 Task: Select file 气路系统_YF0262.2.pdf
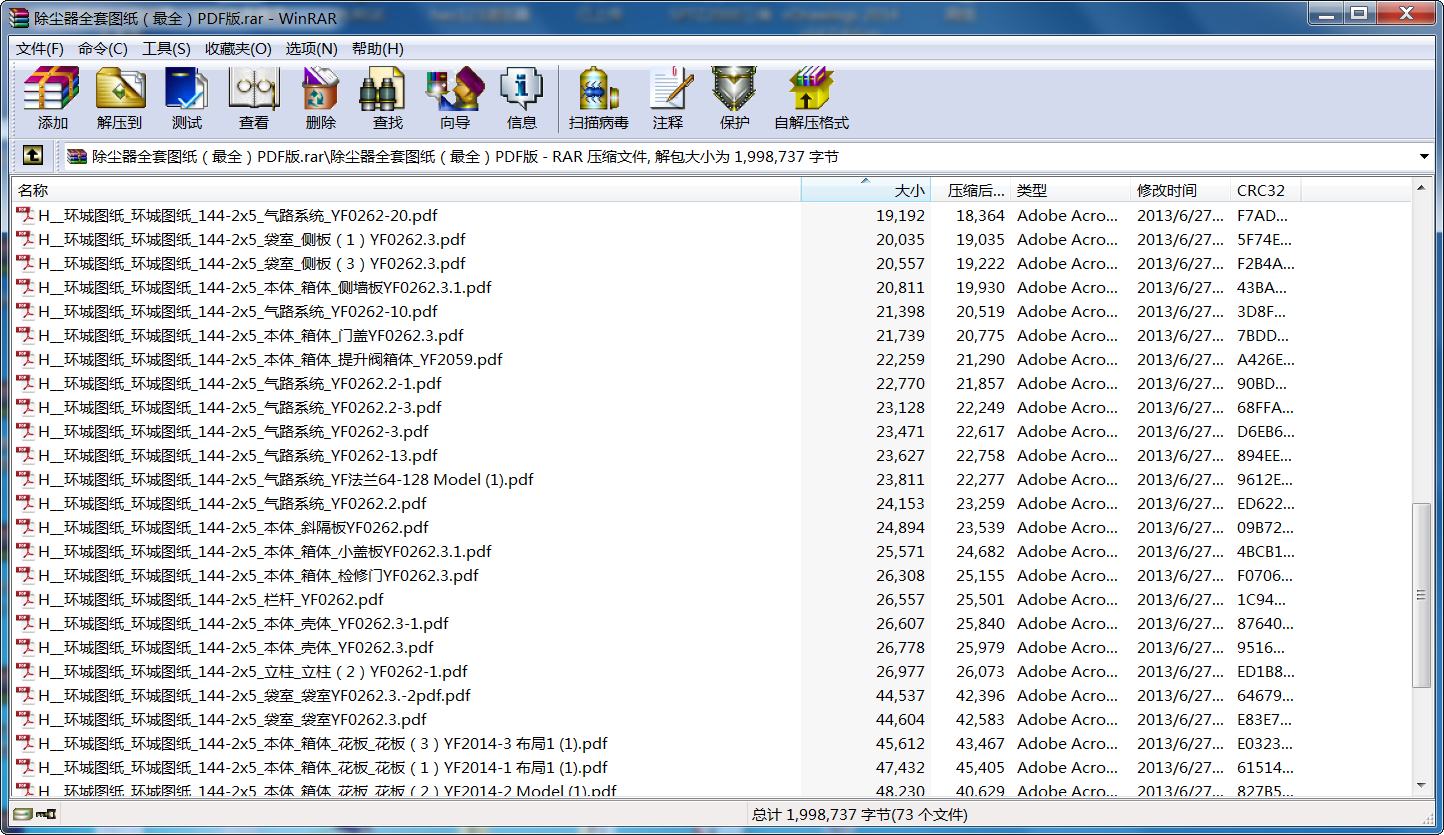[x=233, y=503]
